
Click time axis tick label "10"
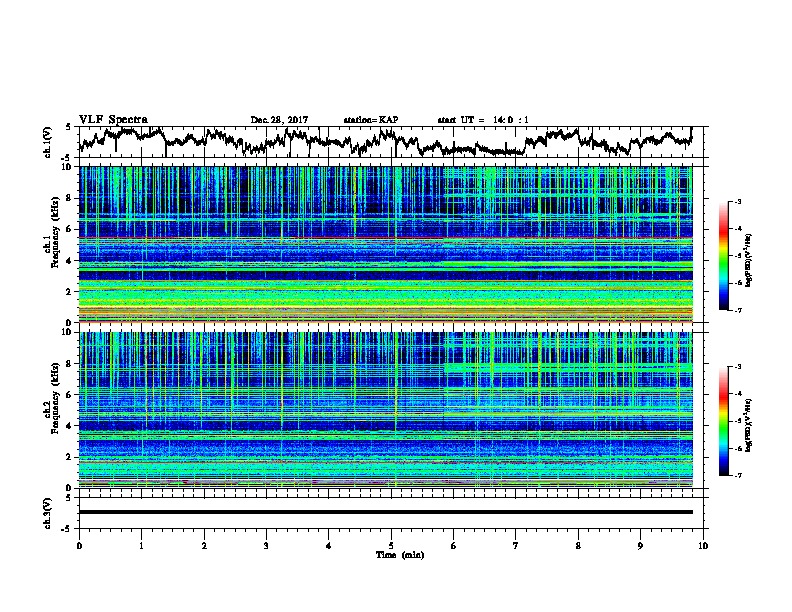(x=703, y=546)
